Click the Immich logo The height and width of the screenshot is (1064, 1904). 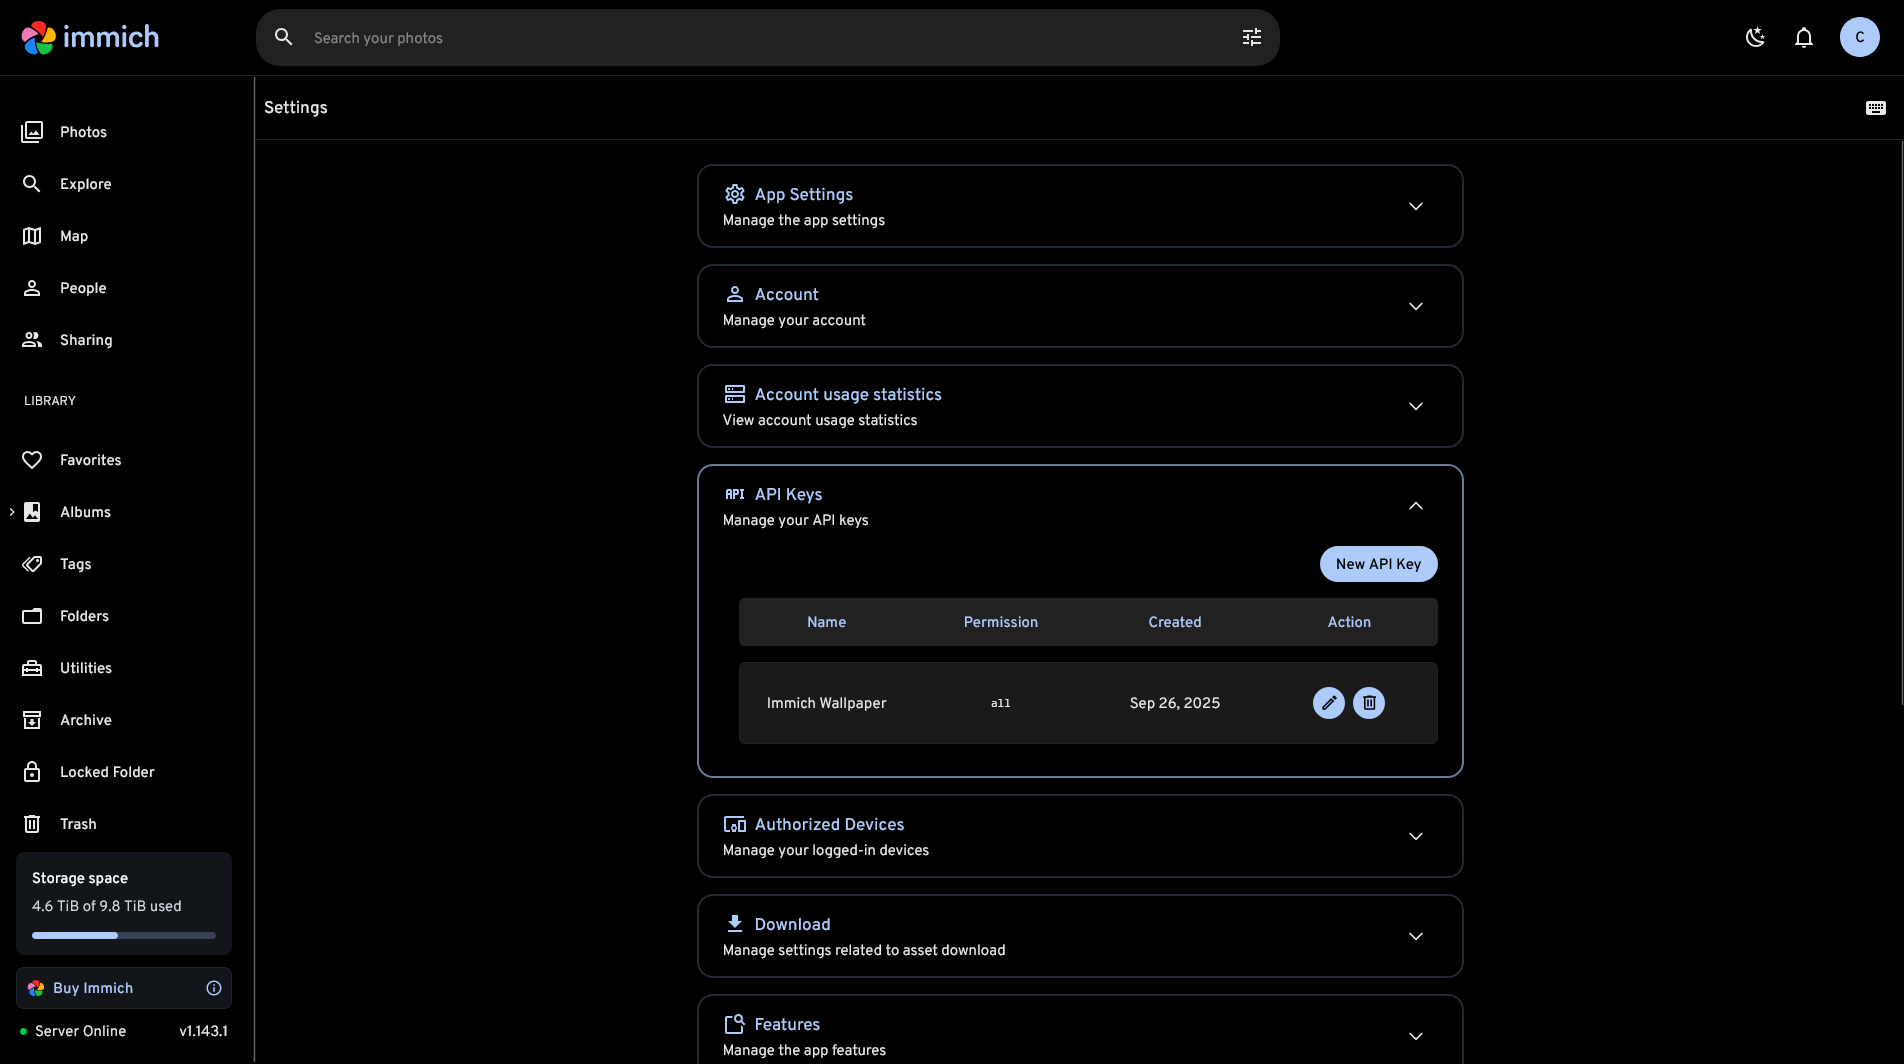pyautogui.click(x=90, y=38)
